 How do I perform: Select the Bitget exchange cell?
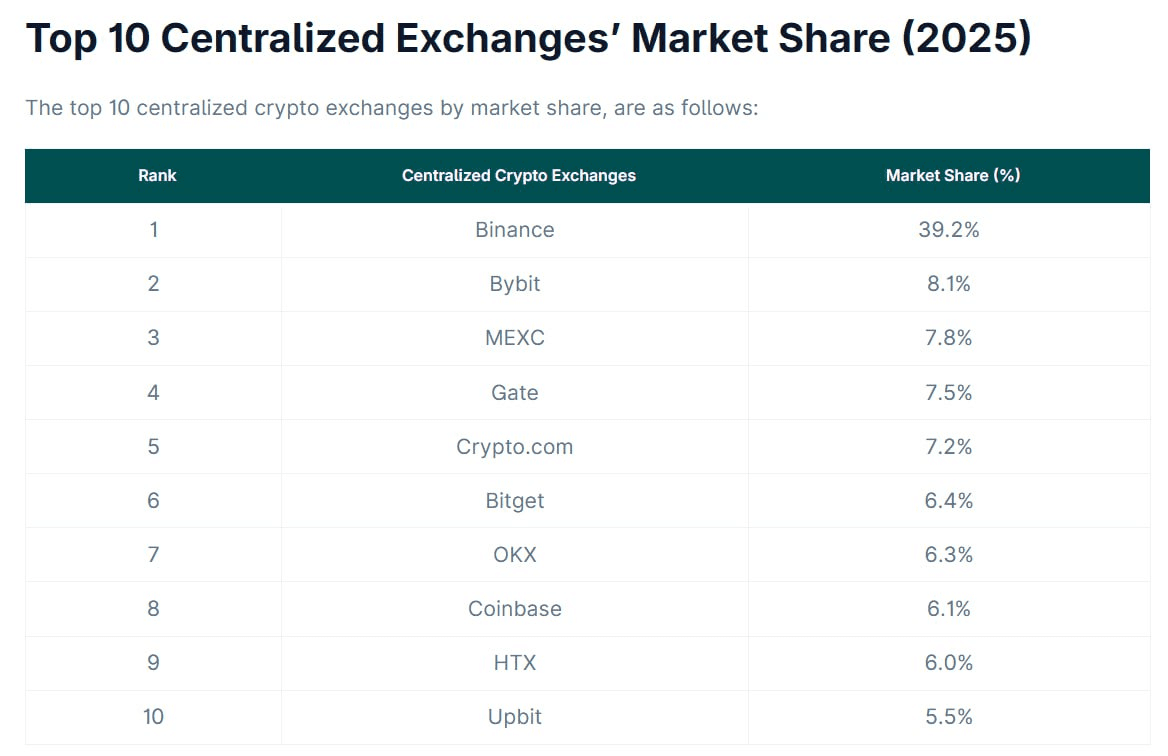(514, 500)
